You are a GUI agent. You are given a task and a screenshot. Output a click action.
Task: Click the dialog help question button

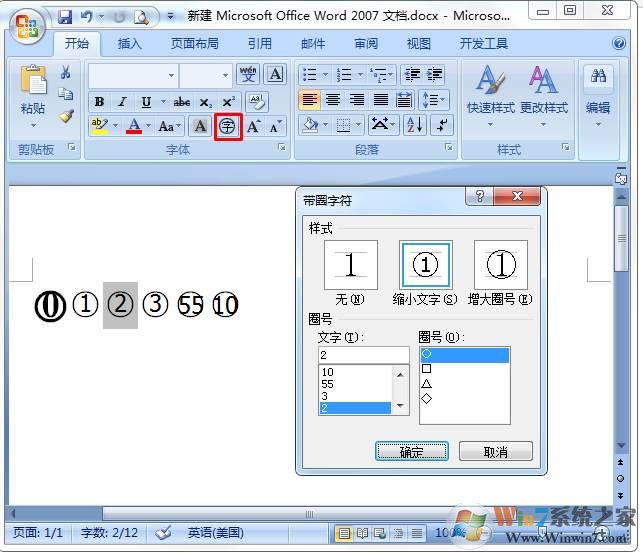(x=480, y=196)
